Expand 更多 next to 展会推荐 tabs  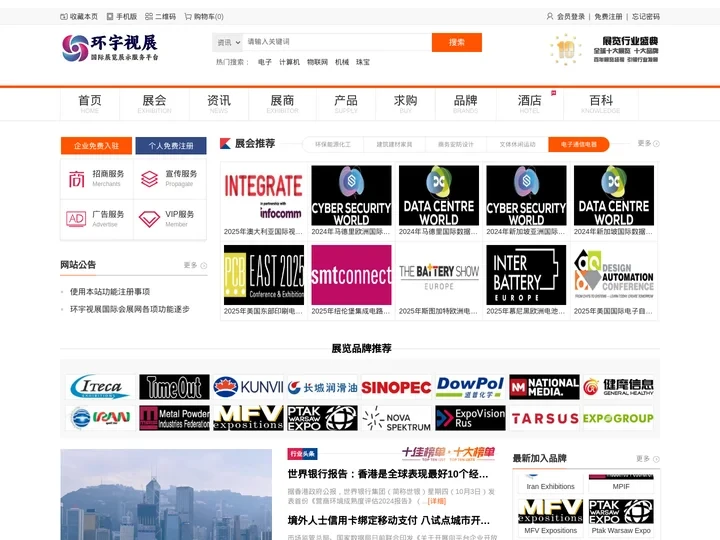coord(648,143)
